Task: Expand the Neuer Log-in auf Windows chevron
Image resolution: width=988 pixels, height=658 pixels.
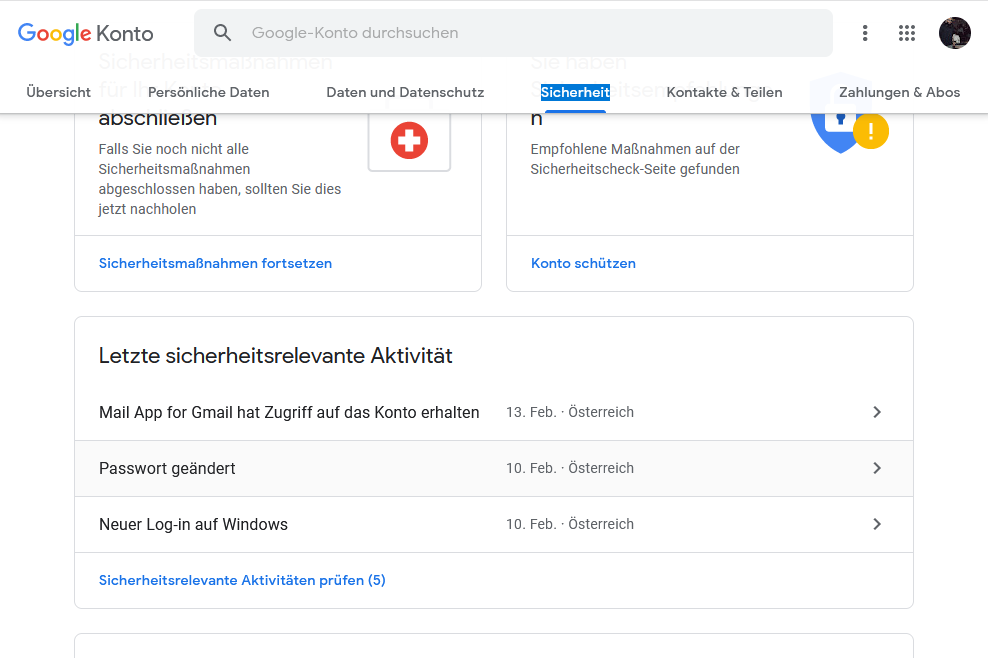Action: [877, 524]
